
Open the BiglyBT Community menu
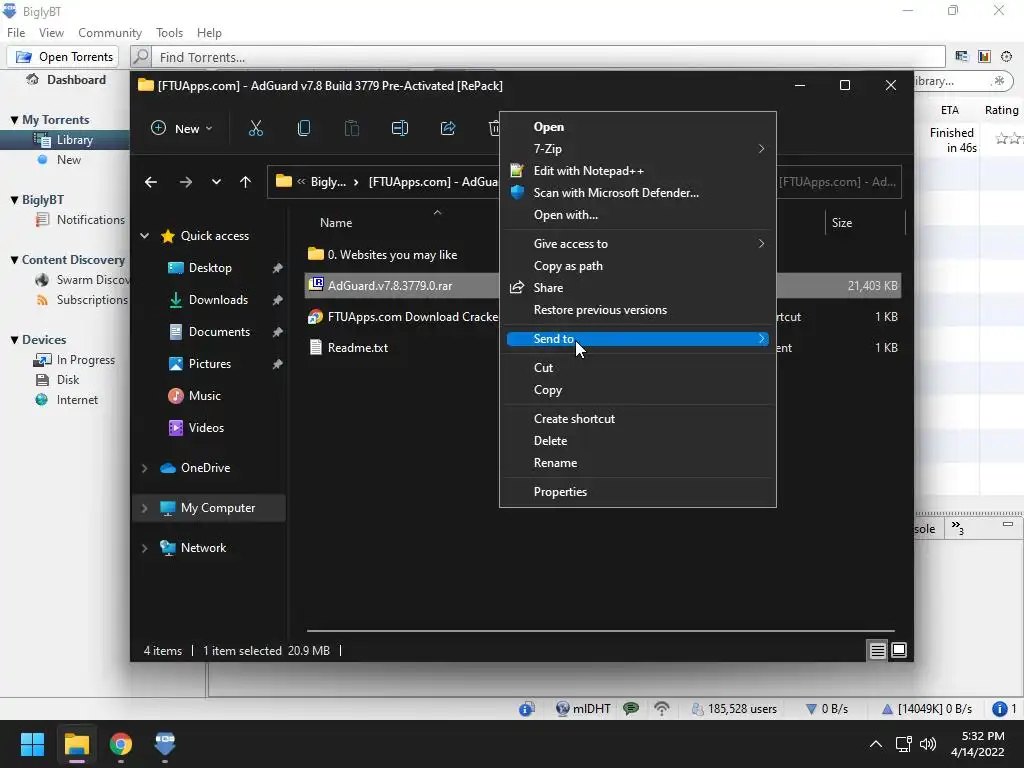(110, 33)
